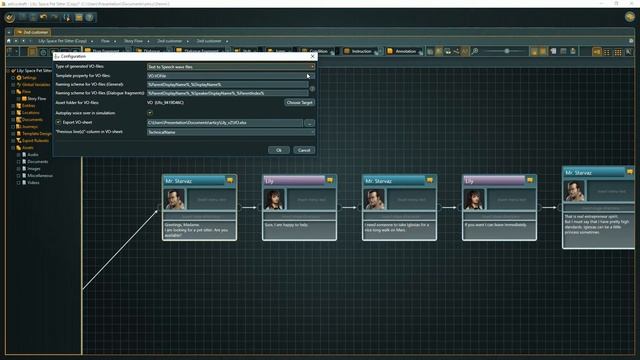Select the highlighted flow view mode icon
This screenshot has width=640, height=360.
tap(597, 51)
